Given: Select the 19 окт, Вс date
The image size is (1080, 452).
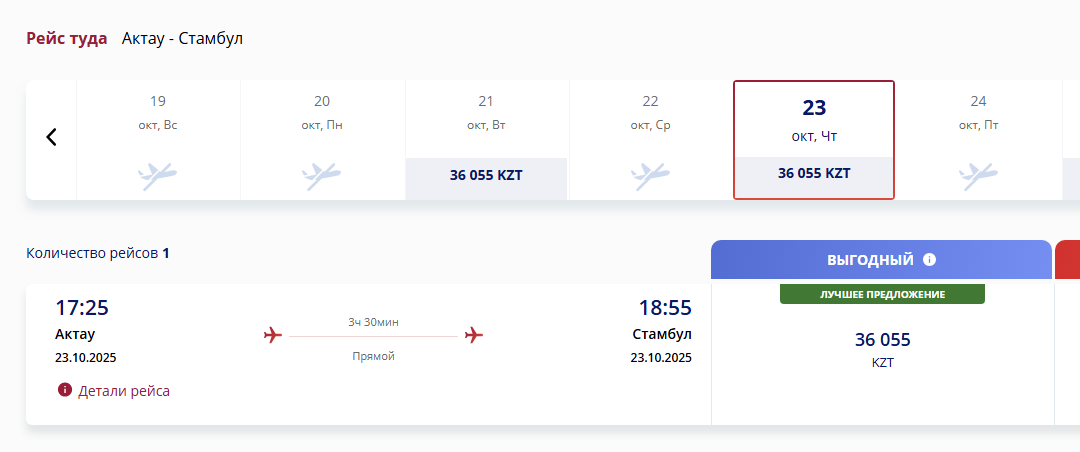Looking at the screenshot, I should click(158, 140).
